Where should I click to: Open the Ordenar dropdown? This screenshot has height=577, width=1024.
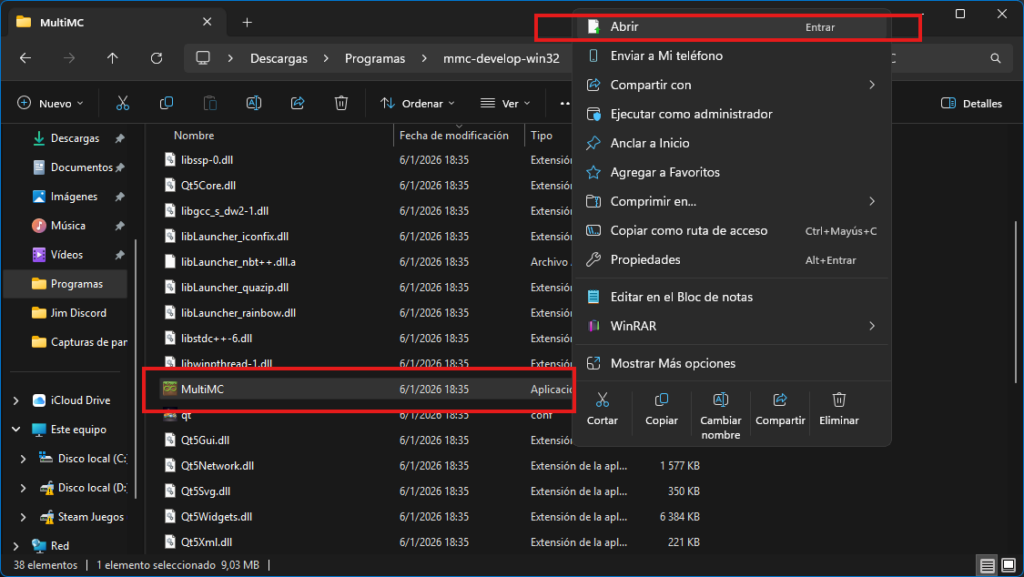tap(418, 103)
